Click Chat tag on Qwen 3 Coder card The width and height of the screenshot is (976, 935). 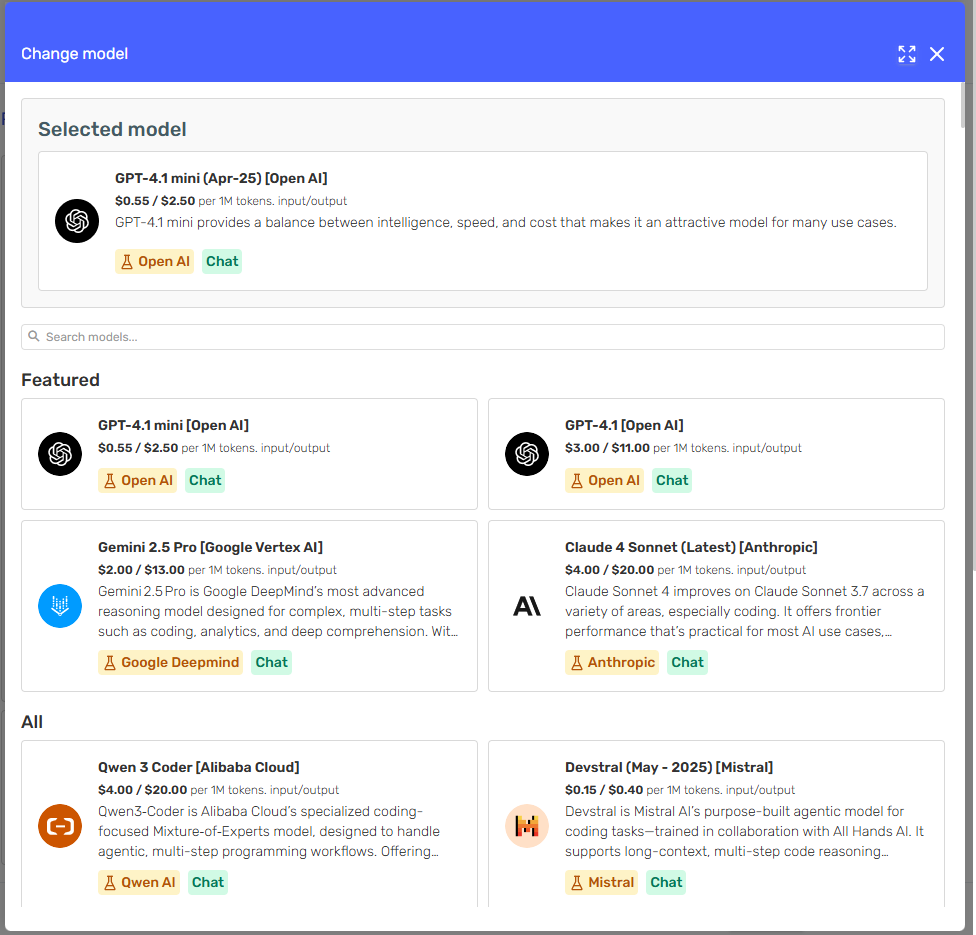pos(208,883)
